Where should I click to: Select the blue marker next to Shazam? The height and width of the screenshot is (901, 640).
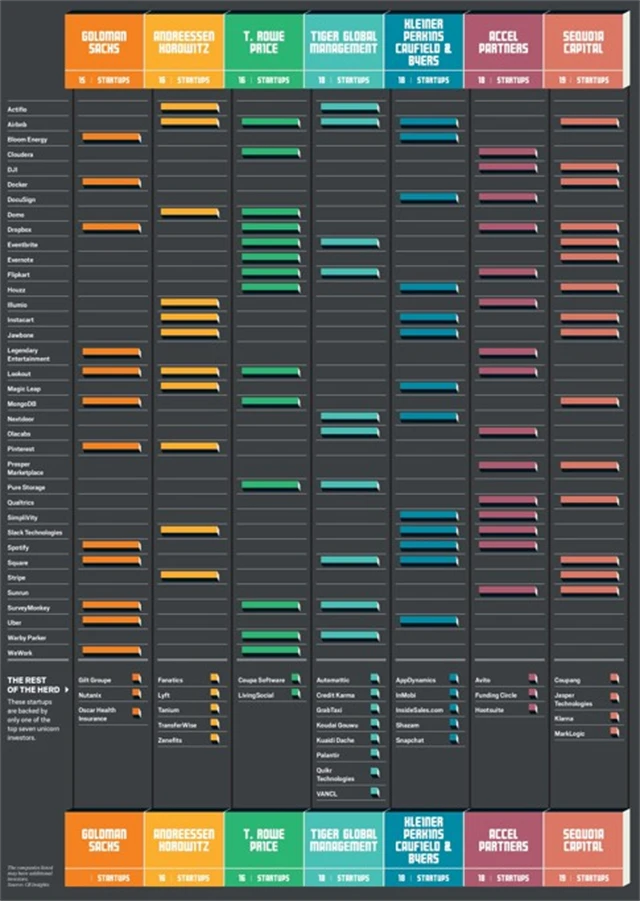tap(453, 725)
